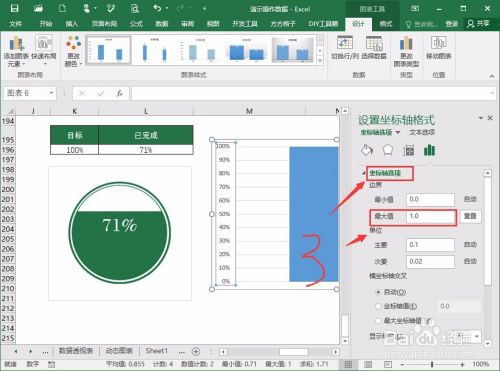Click the 选择数据 icon
Viewport: 500px width, 371px height.
pos(374,48)
